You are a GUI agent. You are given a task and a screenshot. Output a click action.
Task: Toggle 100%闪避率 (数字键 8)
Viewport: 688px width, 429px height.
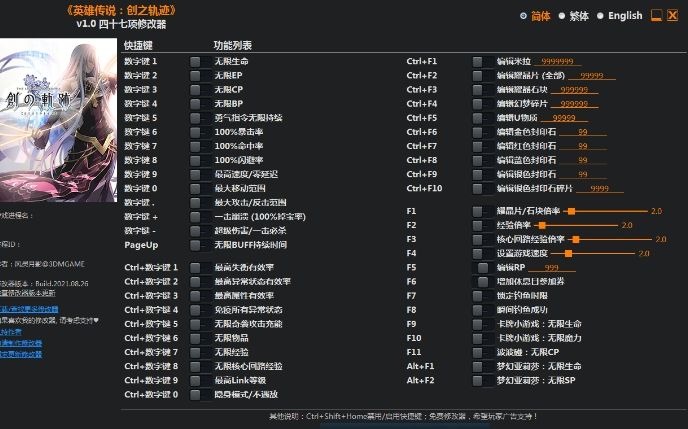click(200, 160)
